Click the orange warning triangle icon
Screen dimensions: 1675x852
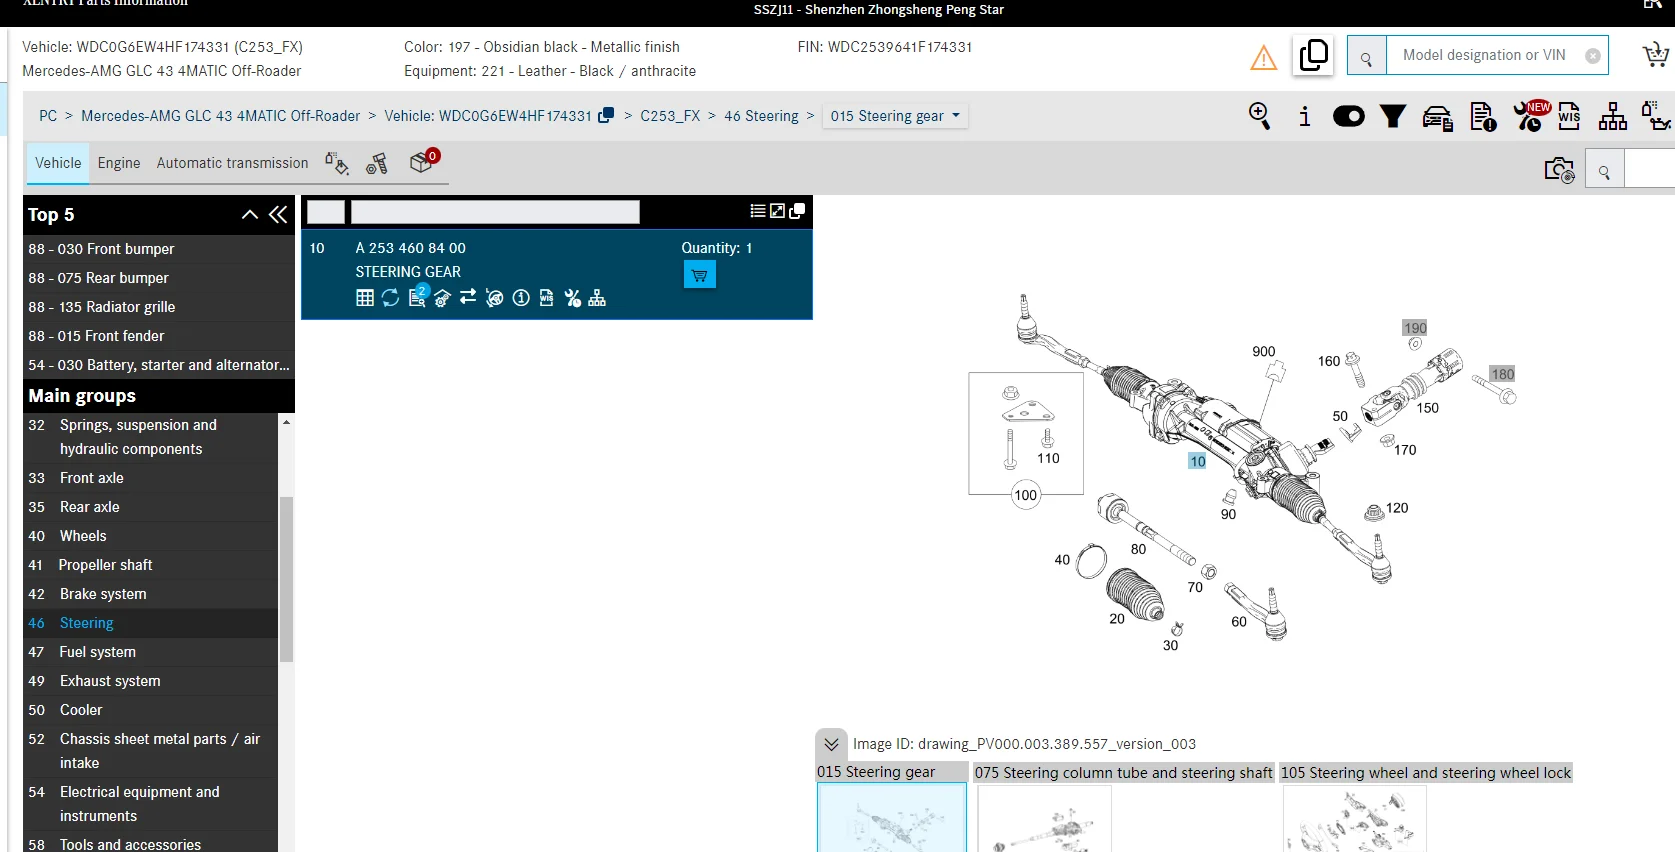(x=1263, y=58)
